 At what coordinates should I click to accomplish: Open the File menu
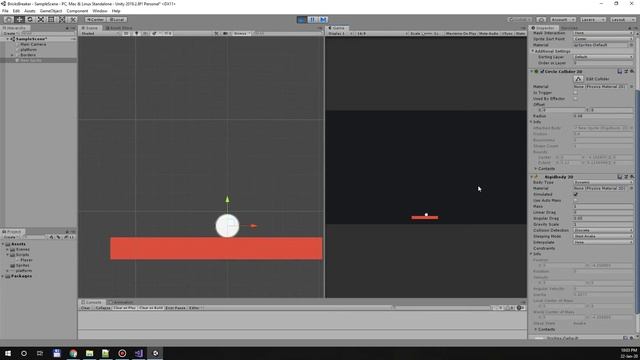click(x=5, y=11)
